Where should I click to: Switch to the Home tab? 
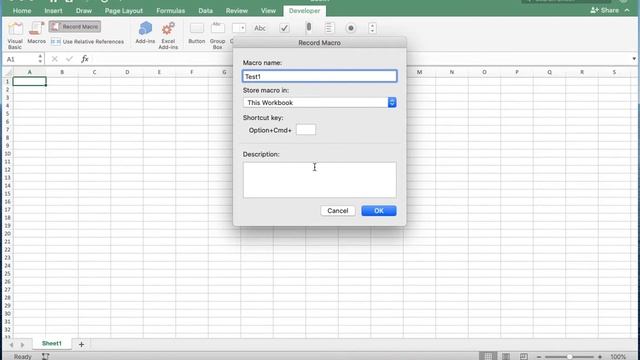22,11
